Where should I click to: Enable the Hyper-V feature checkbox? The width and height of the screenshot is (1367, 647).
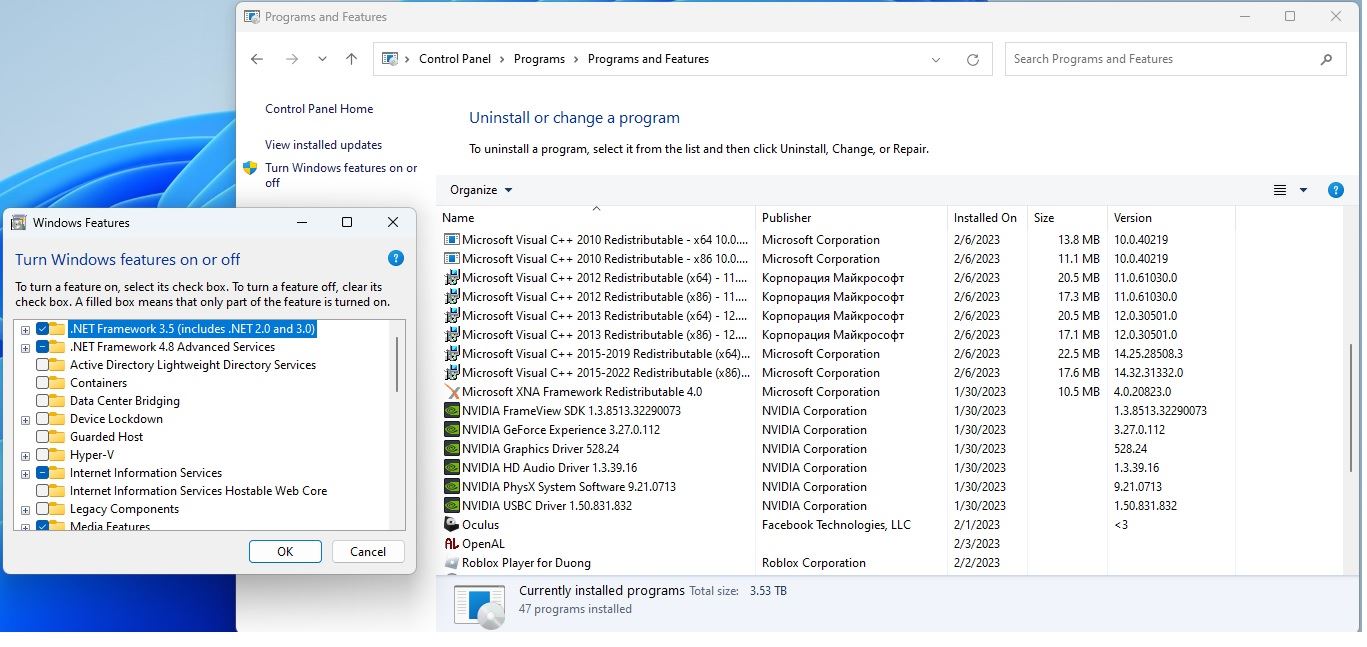pyautogui.click(x=43, y=455)
